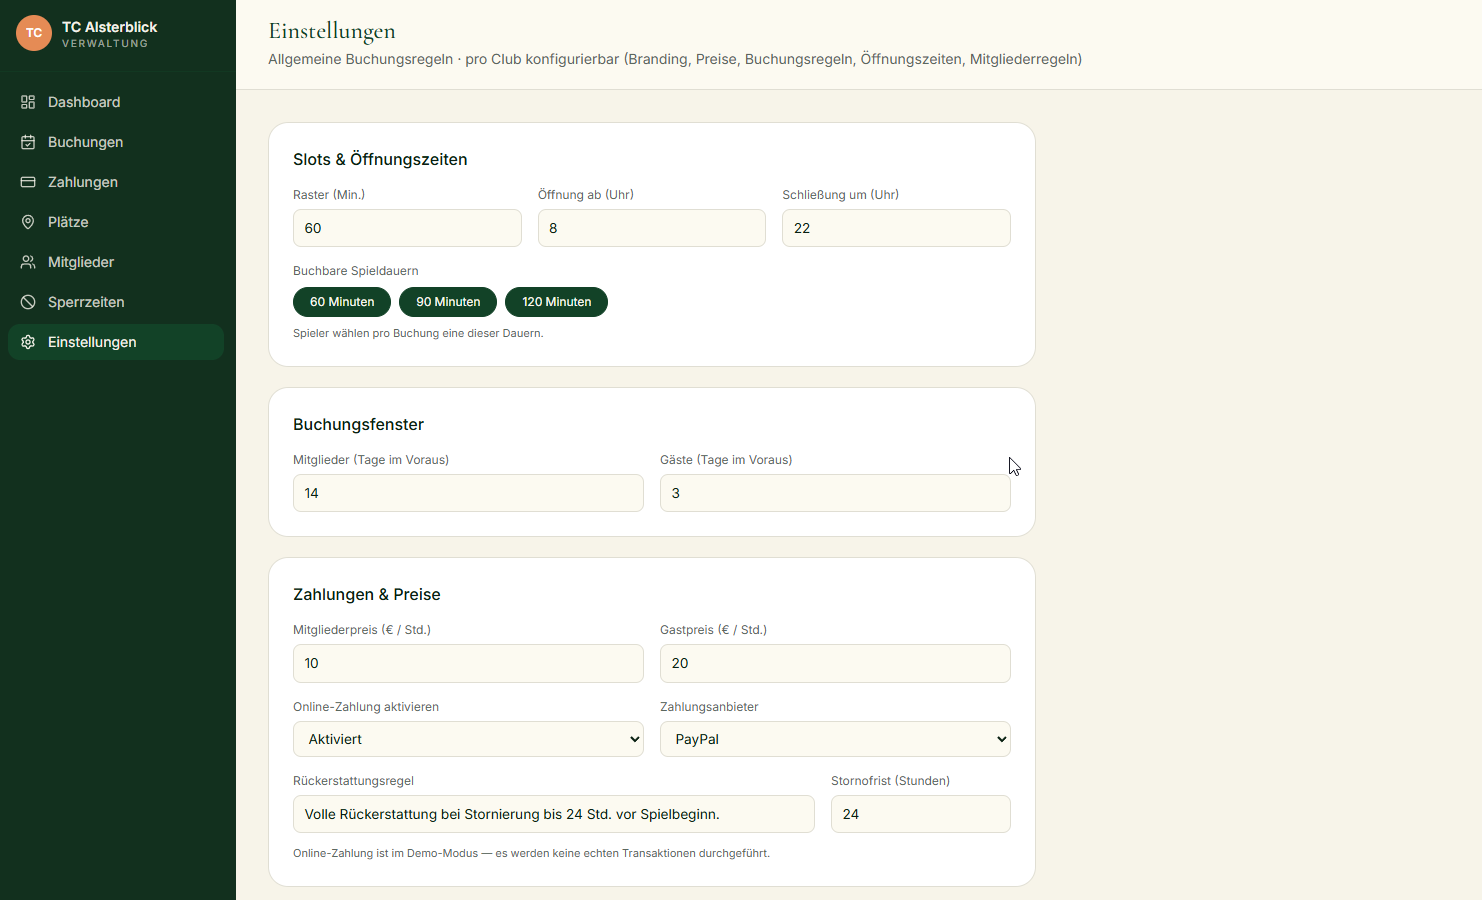This screenshot has width=1482, height=900.
Task: Click the Plätze location pin icon
Action: [28, 222]
